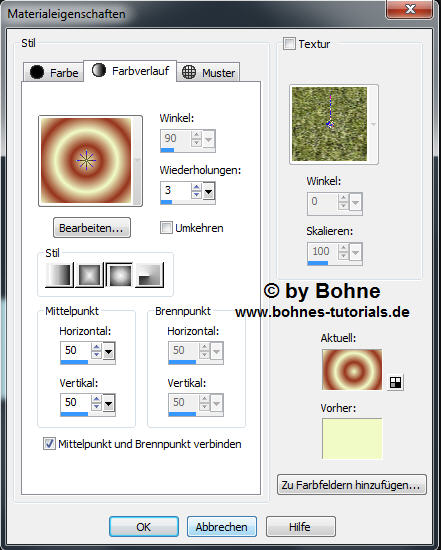Click the Zu Farbfeldern hinzufügen button
Screen dimensions: 441x550
(x=352, y=485)
